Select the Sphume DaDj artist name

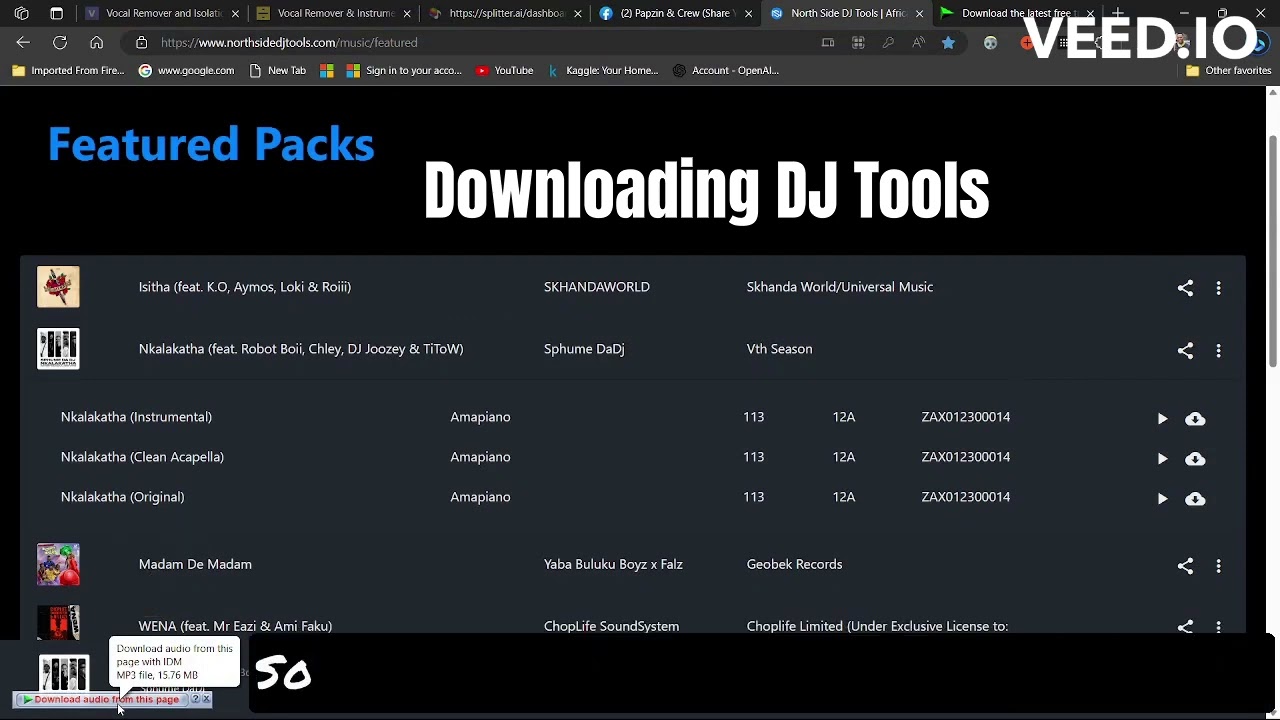coord(584,349)
